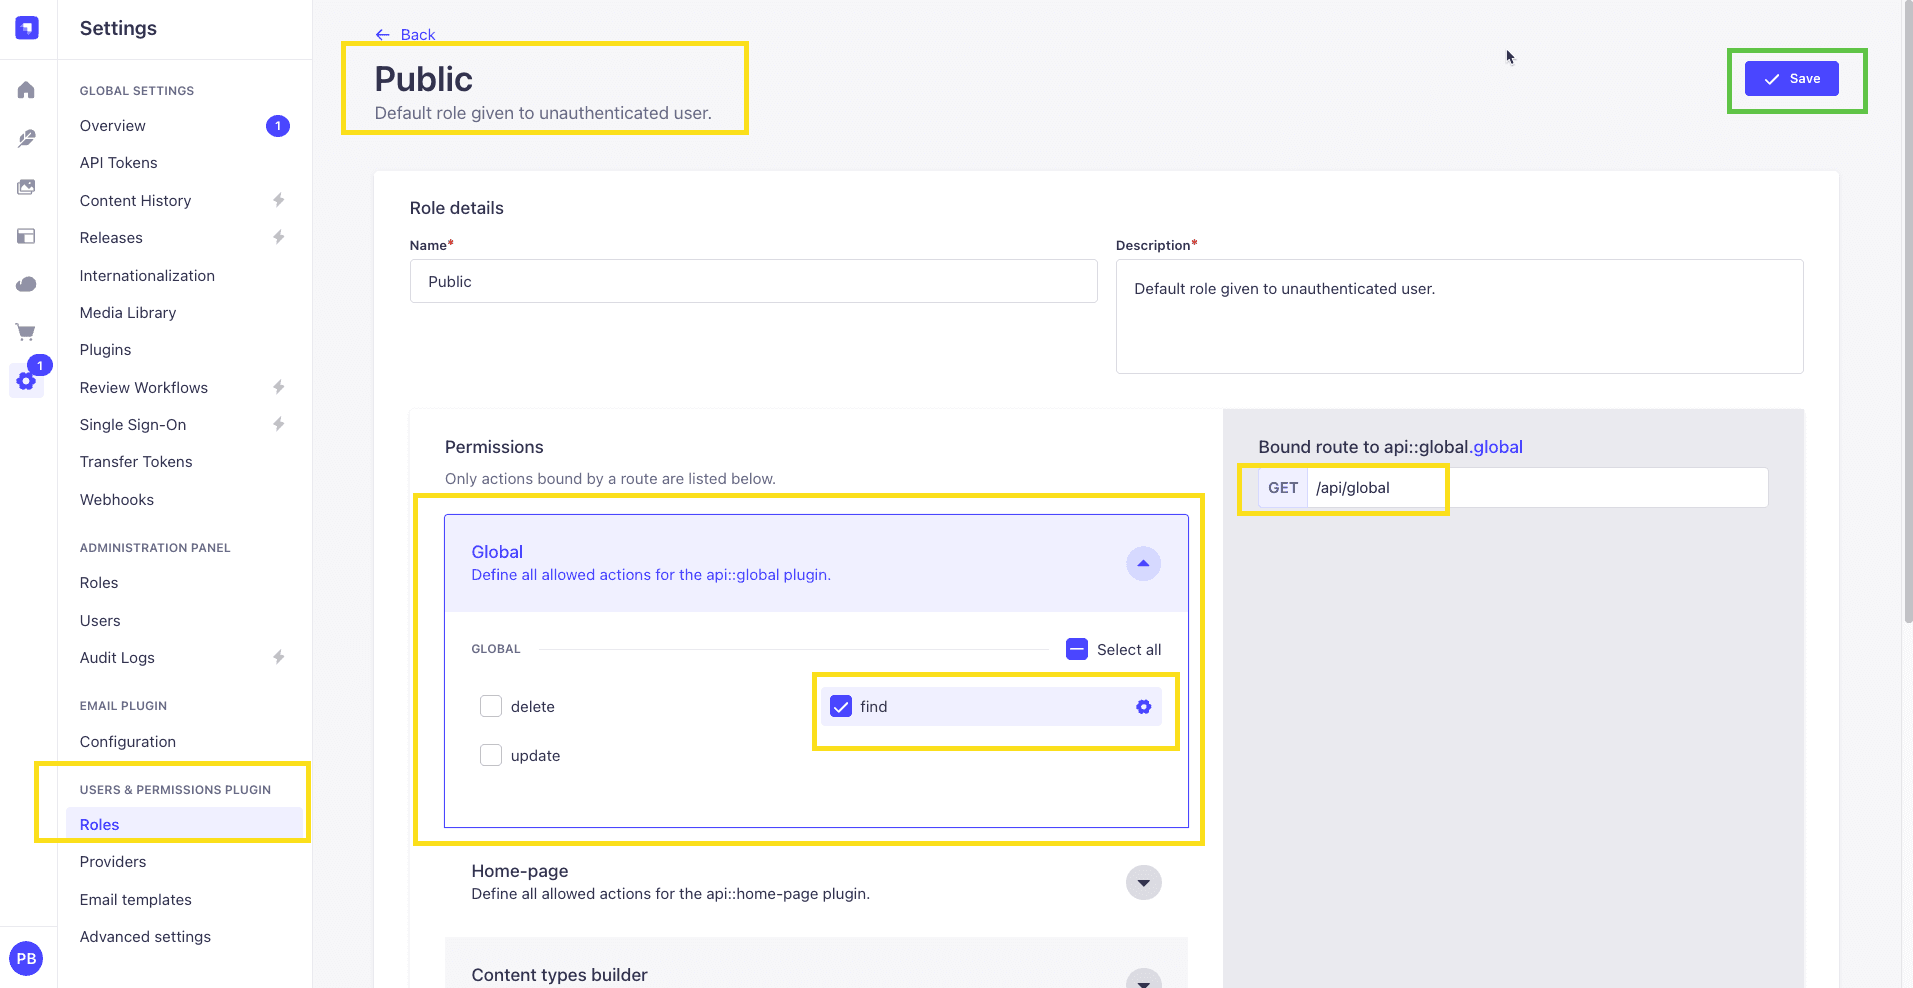
Task: Open Marketplace shopping cart icon
Action: (27, 332)
